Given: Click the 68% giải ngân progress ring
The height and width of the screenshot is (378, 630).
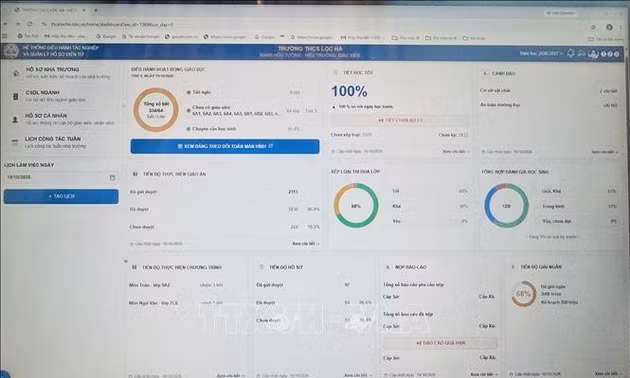Looking at the screenshot, I should 524,294.
